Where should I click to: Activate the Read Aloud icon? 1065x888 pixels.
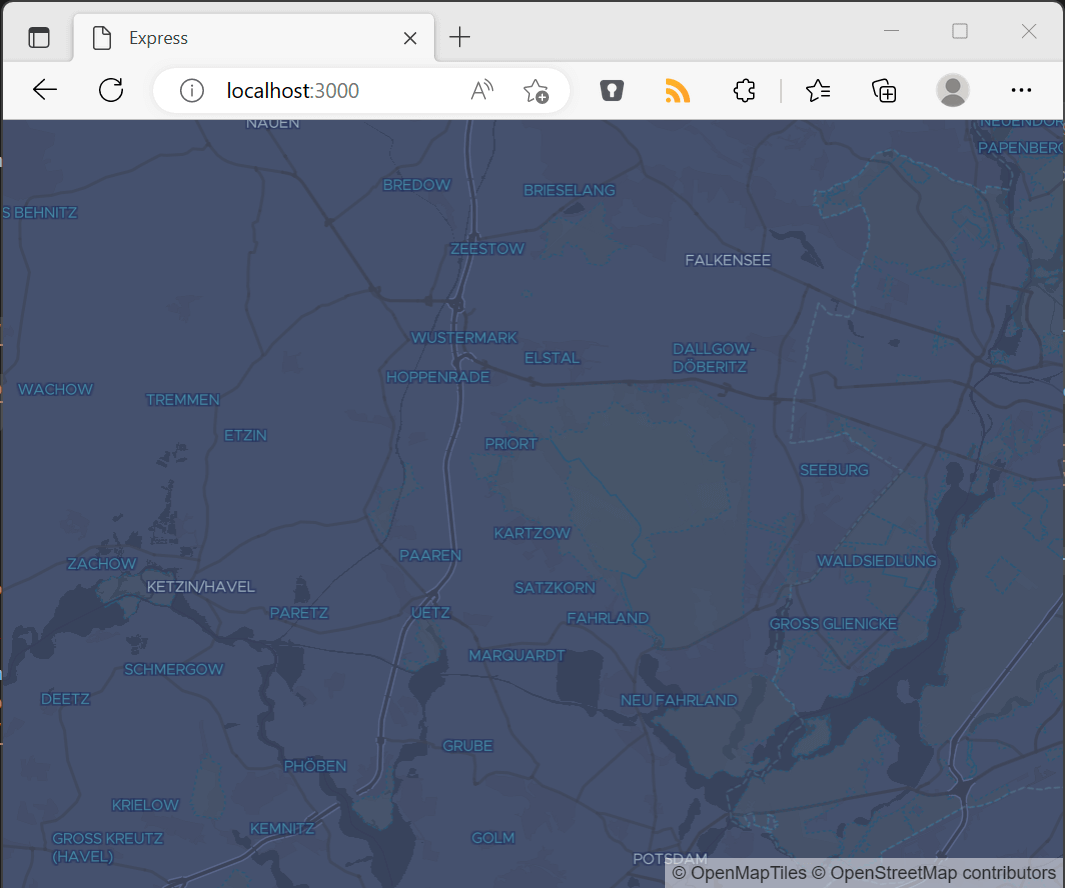tap(482, 91)
